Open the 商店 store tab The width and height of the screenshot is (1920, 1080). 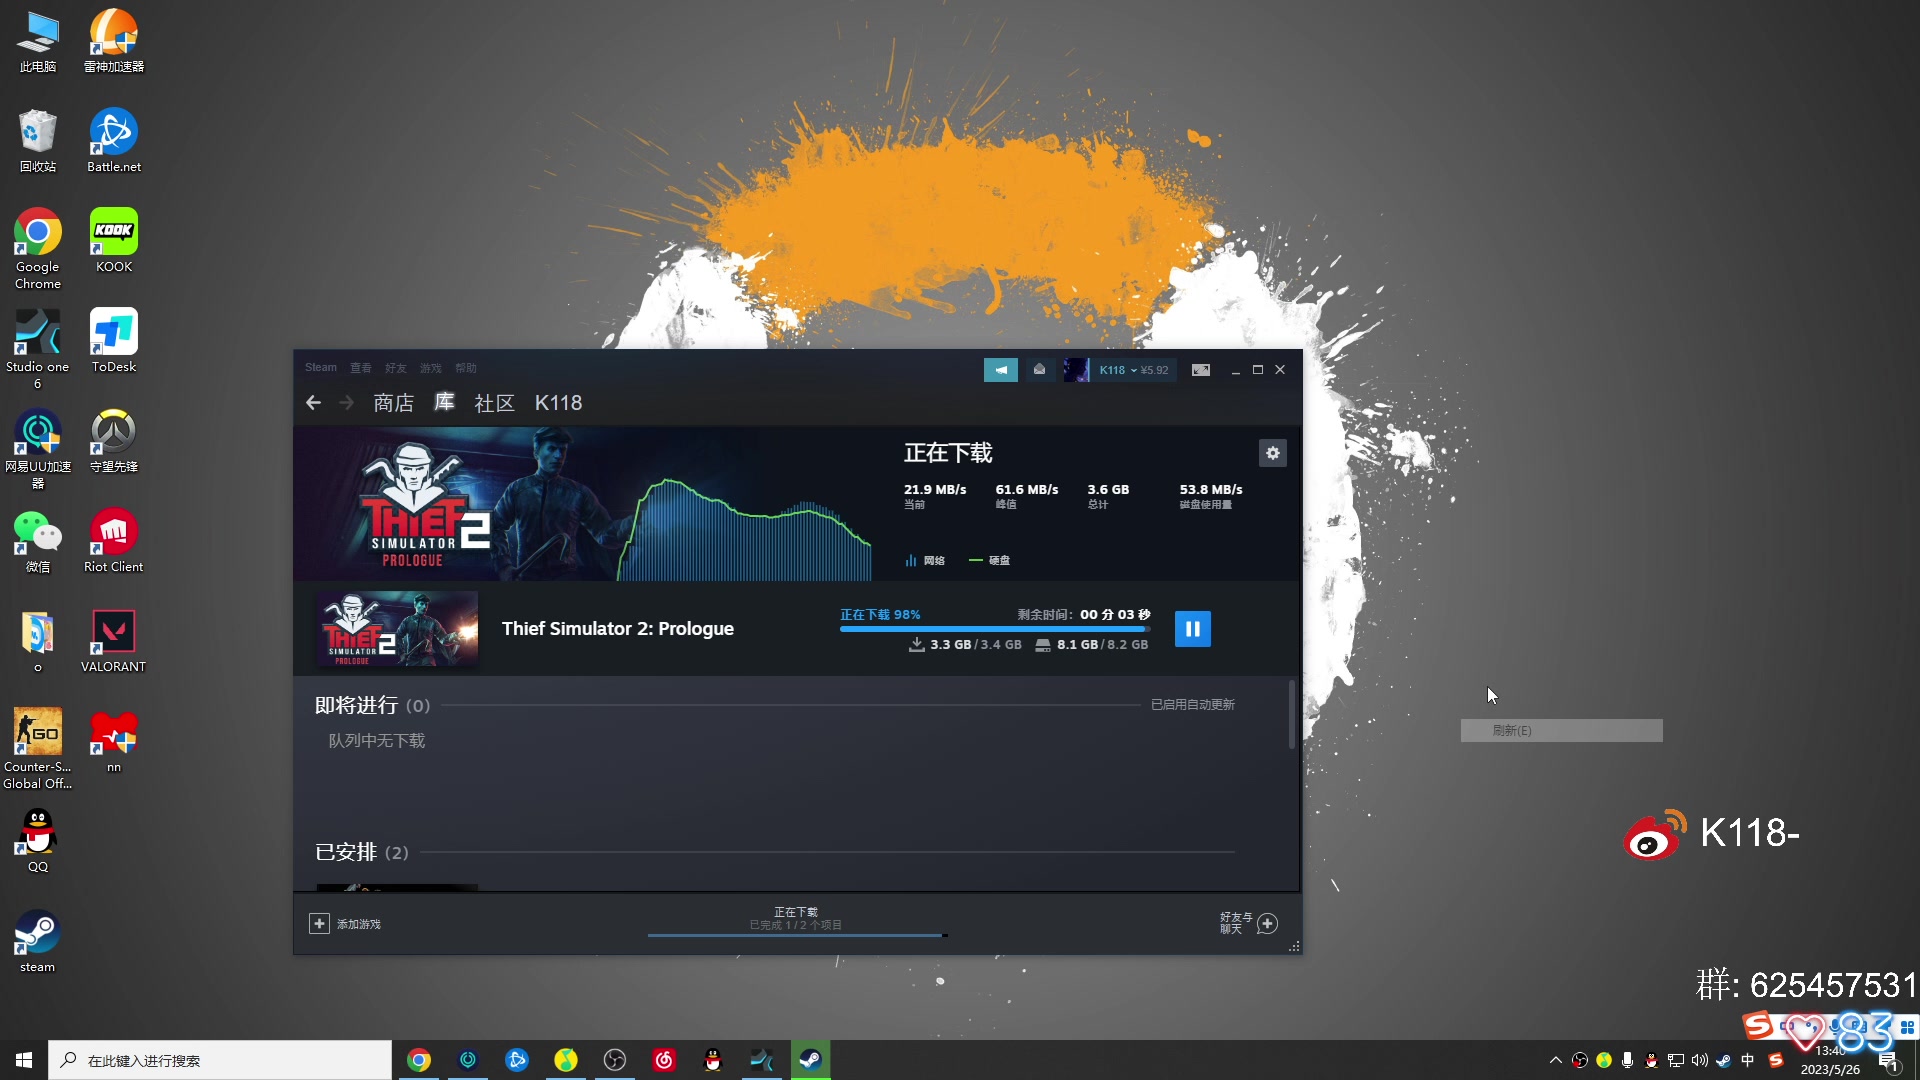[393, 402]
